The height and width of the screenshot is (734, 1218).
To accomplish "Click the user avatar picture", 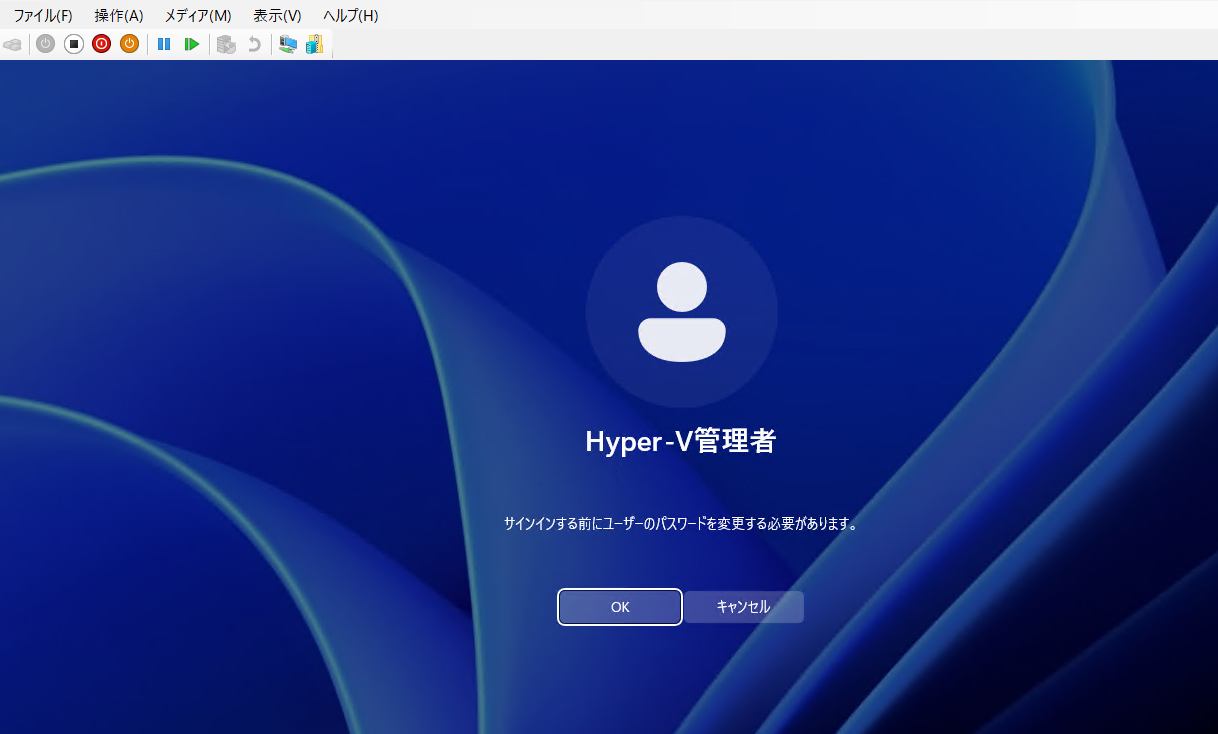I will [x=682, y=312].
